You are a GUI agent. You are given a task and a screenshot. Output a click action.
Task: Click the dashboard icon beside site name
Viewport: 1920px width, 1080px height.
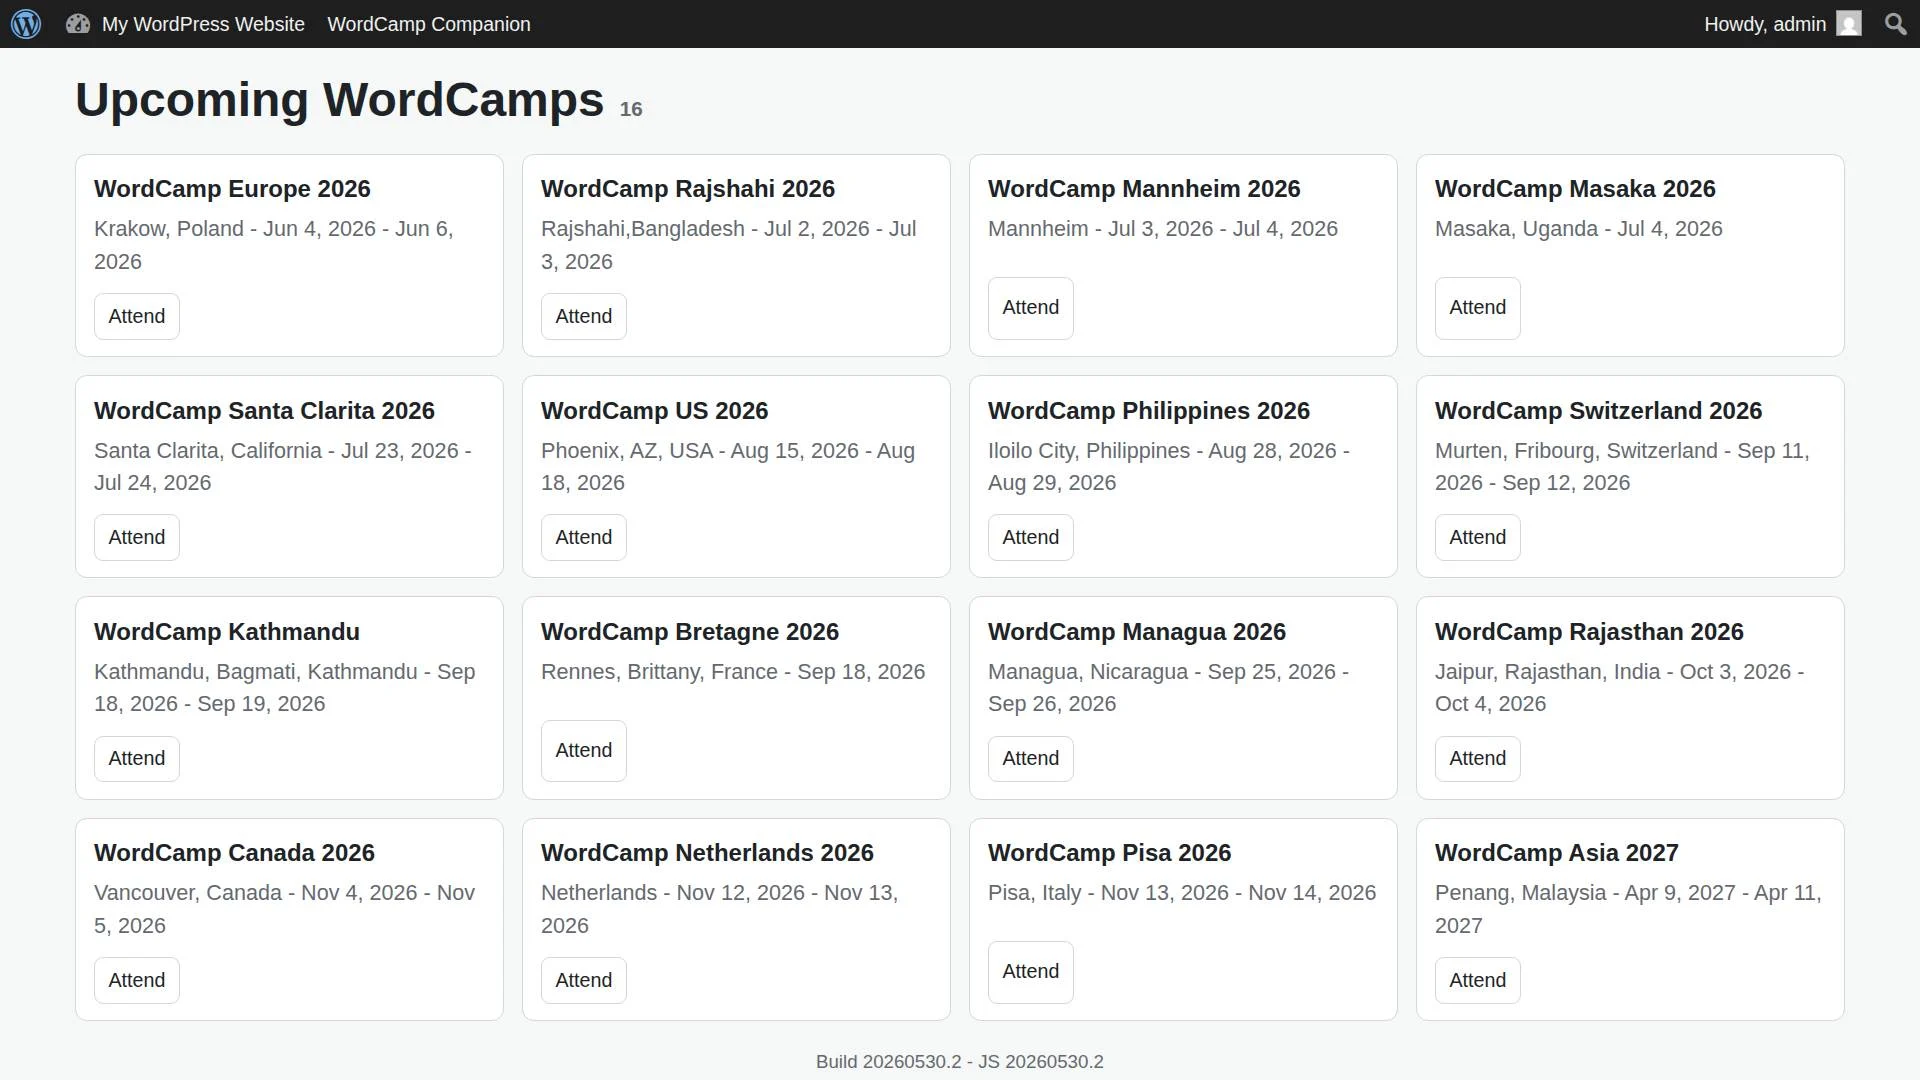pos(78,24)
